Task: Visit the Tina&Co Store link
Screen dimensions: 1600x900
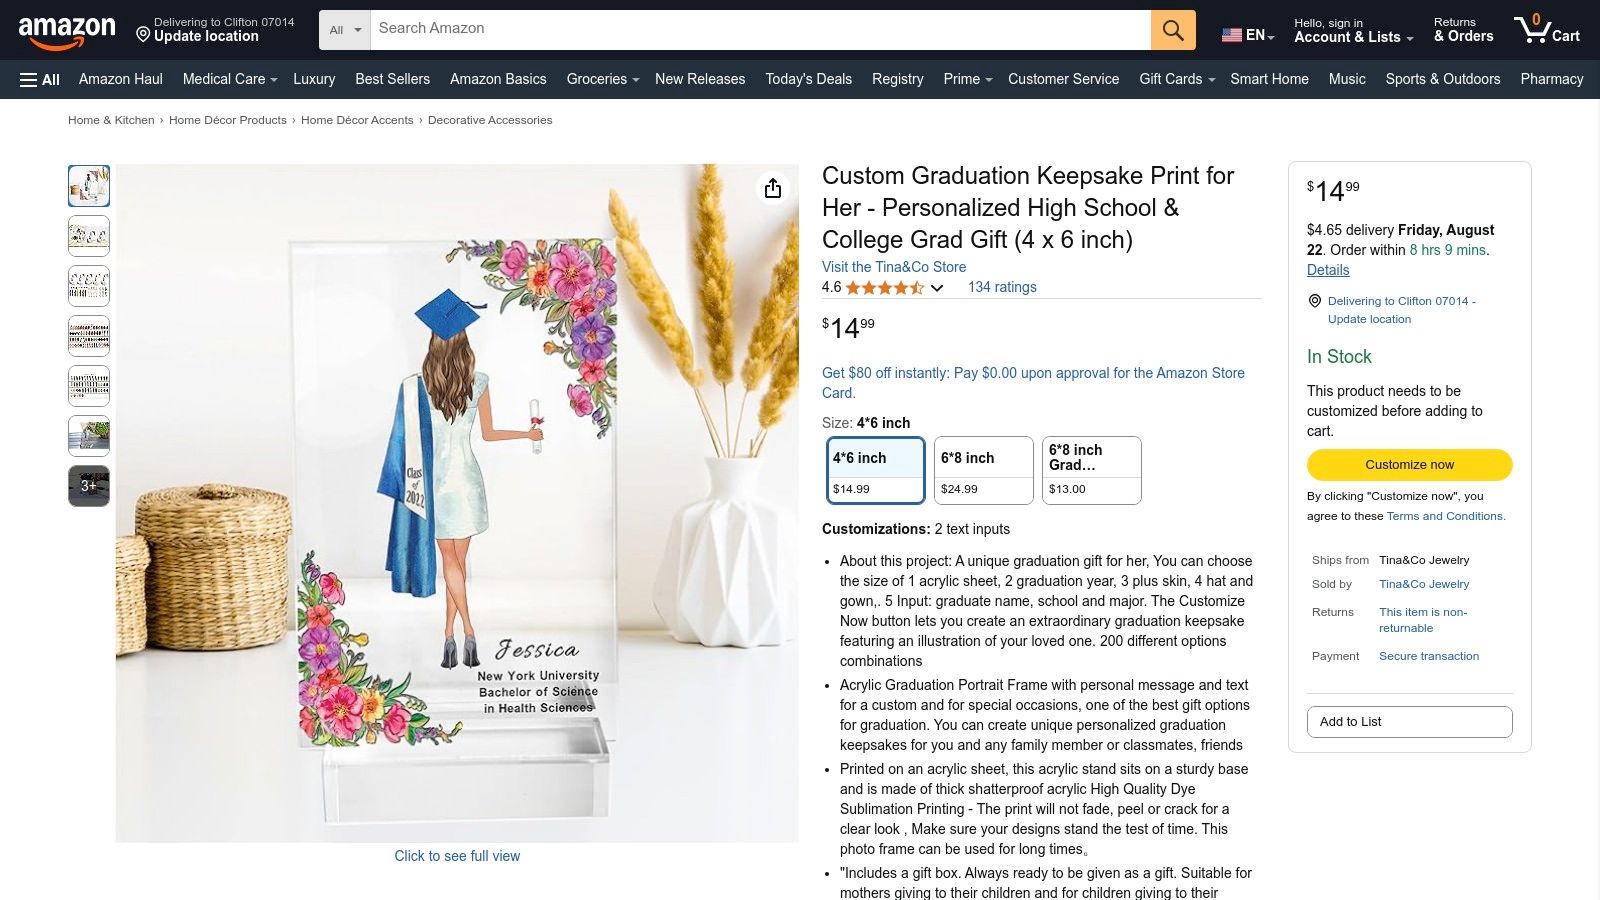Action: pyautogui.click(x=893, y=267)
